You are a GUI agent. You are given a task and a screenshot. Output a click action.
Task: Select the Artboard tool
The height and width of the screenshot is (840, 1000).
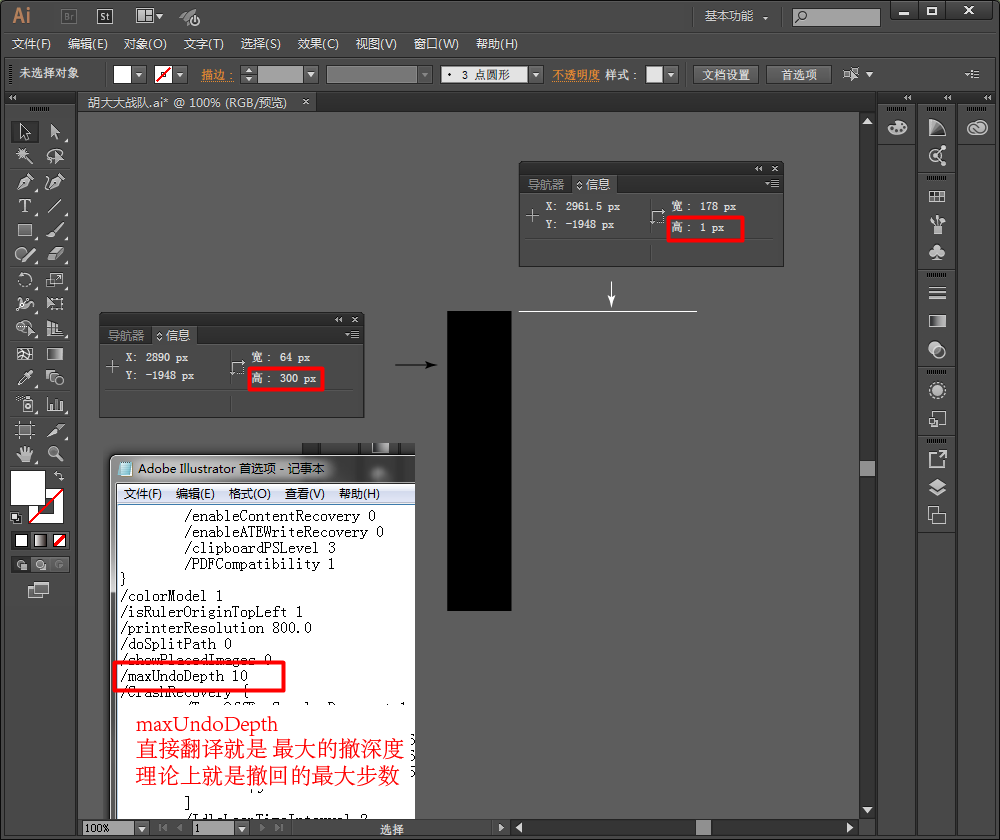tap(25, 430)
